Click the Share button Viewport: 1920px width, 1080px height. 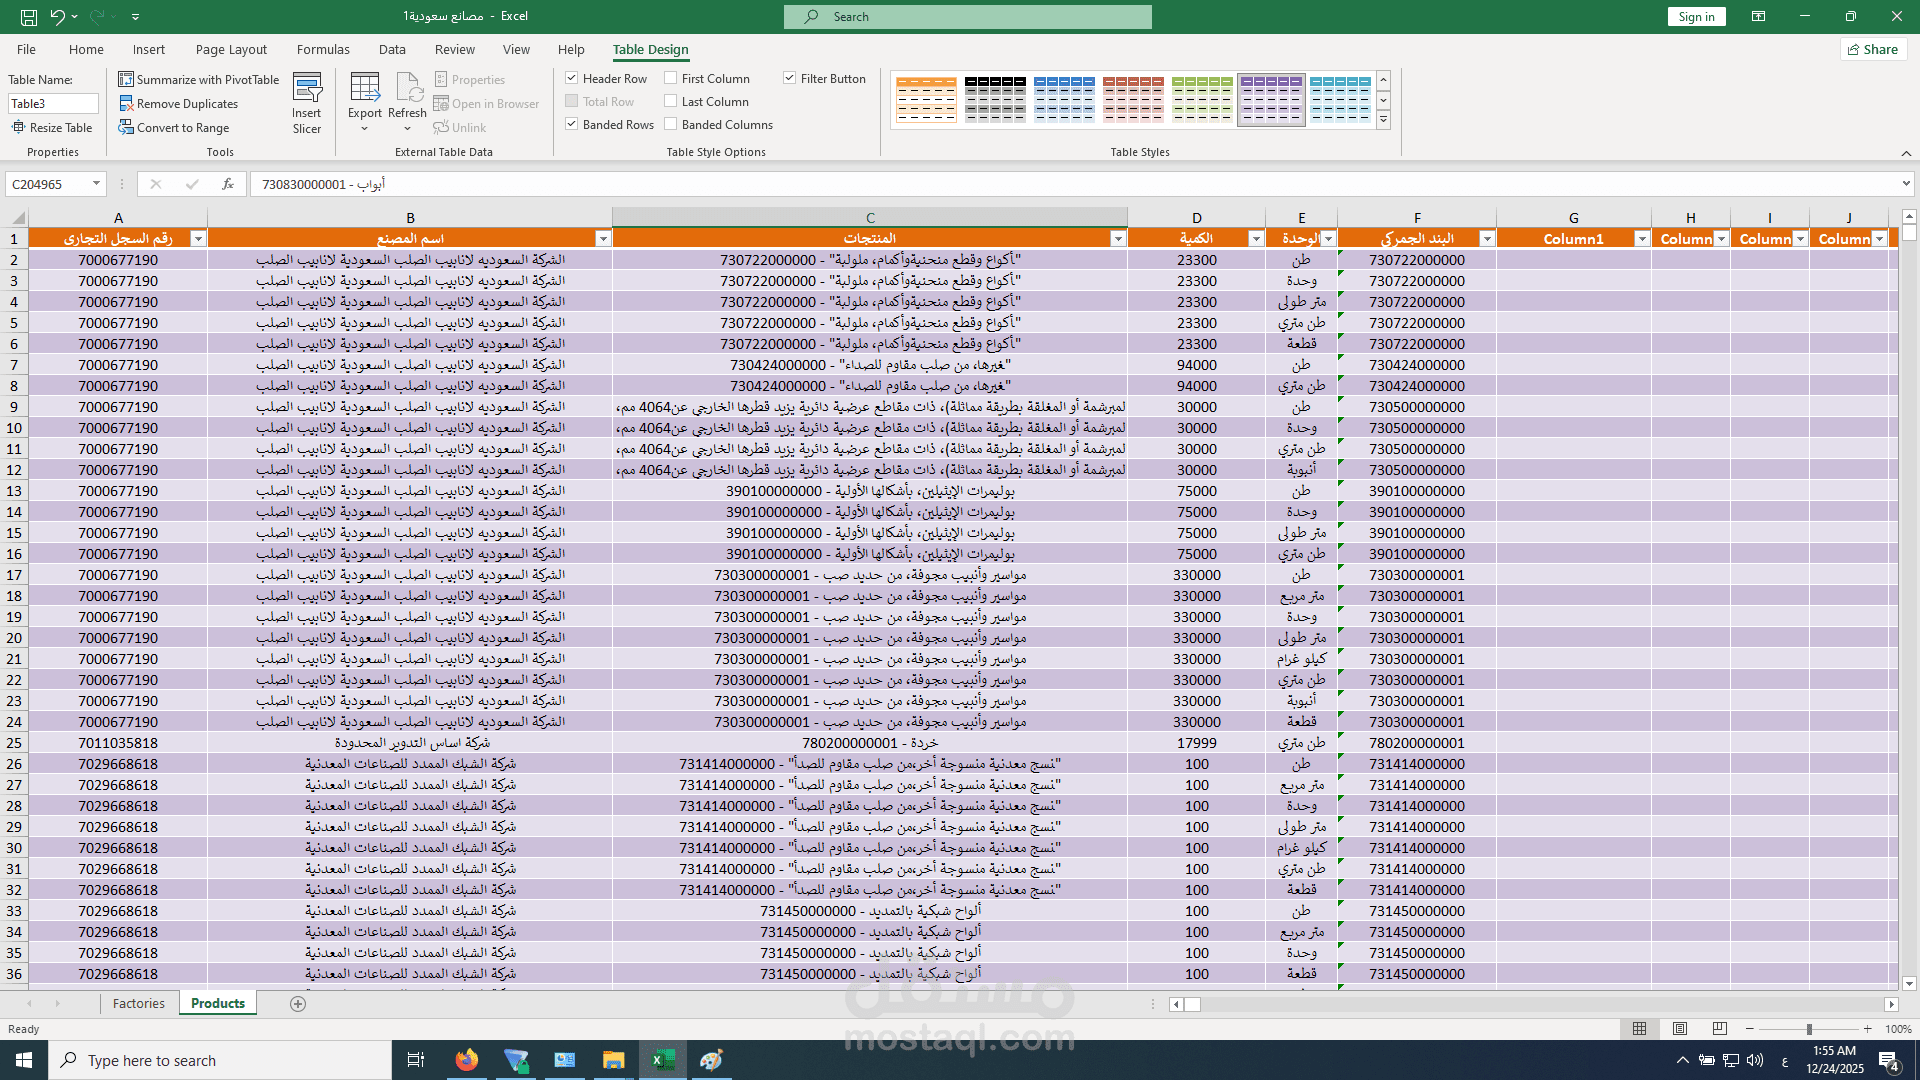click(1873, 49)
